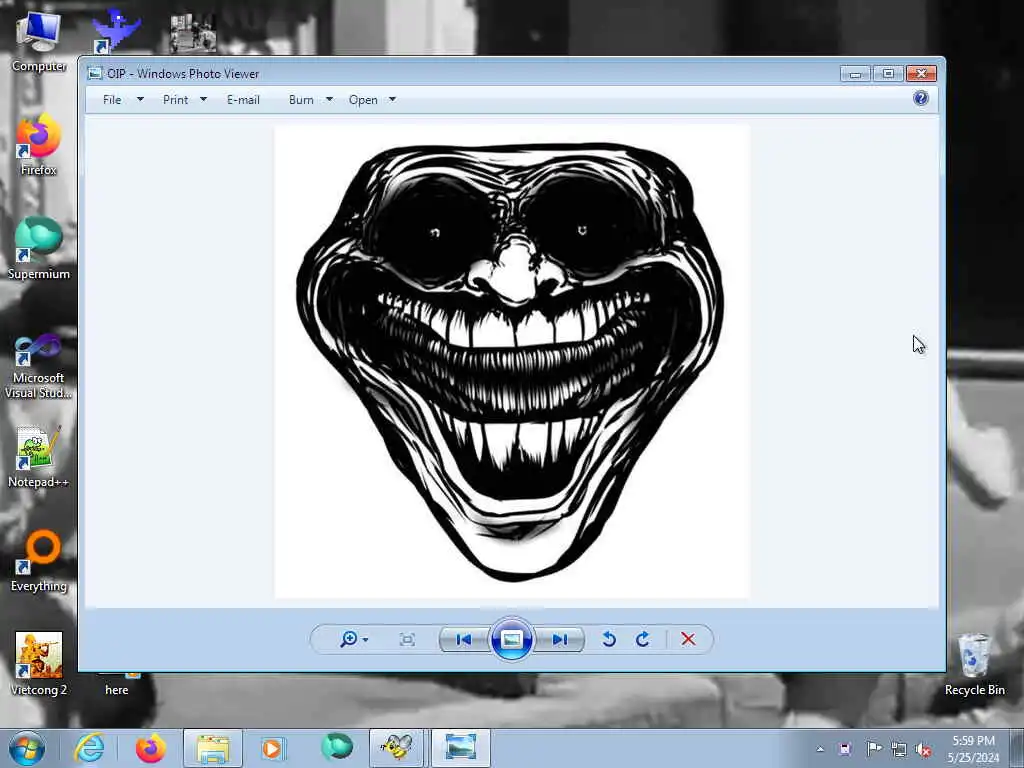Go to the previous photo

point(464,639)
